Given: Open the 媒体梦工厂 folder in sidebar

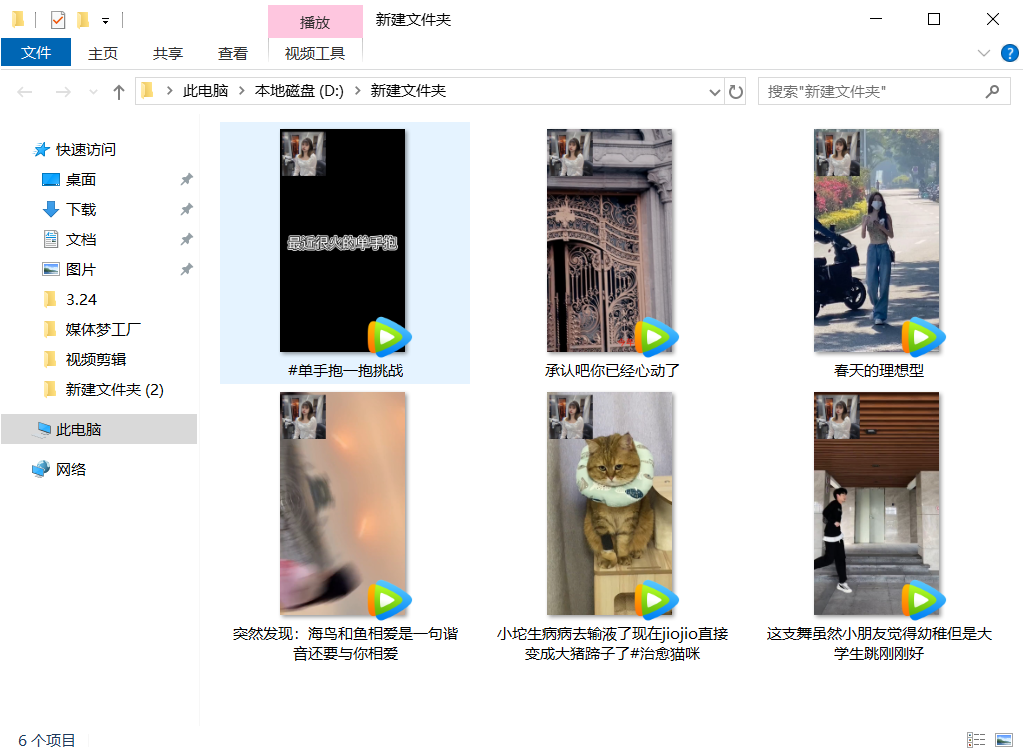Looking at the screenshot, I should pyautogui.click(x=103, y=330).
